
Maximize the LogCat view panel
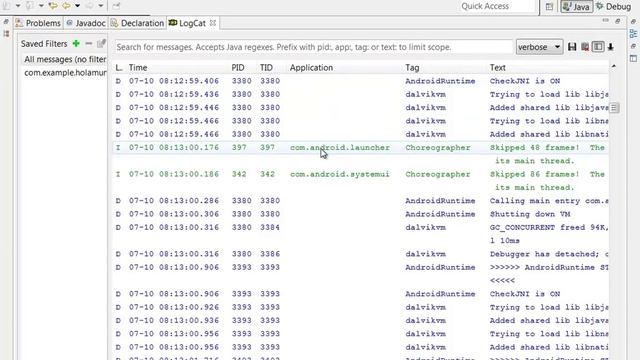[618, 20]
